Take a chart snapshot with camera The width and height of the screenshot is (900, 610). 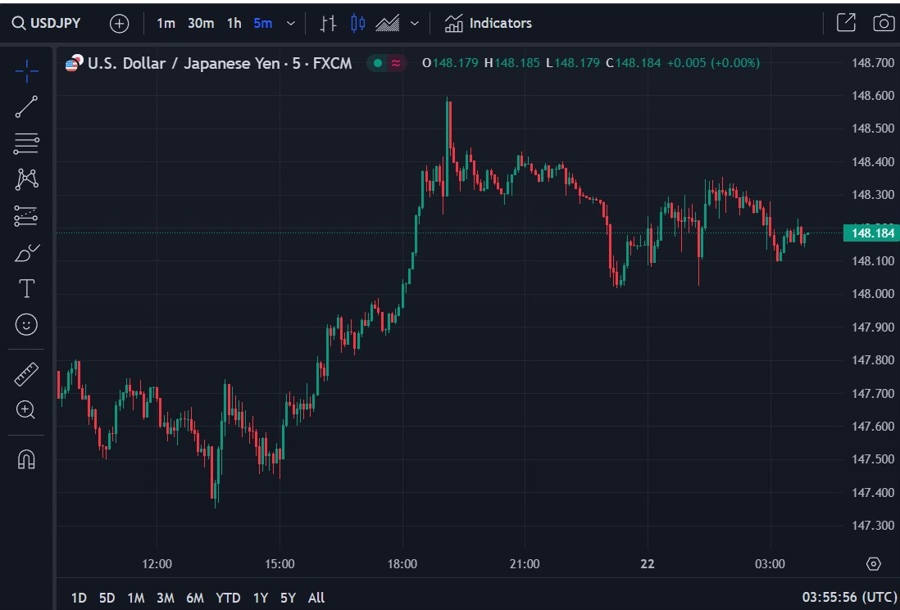[883, 24]
